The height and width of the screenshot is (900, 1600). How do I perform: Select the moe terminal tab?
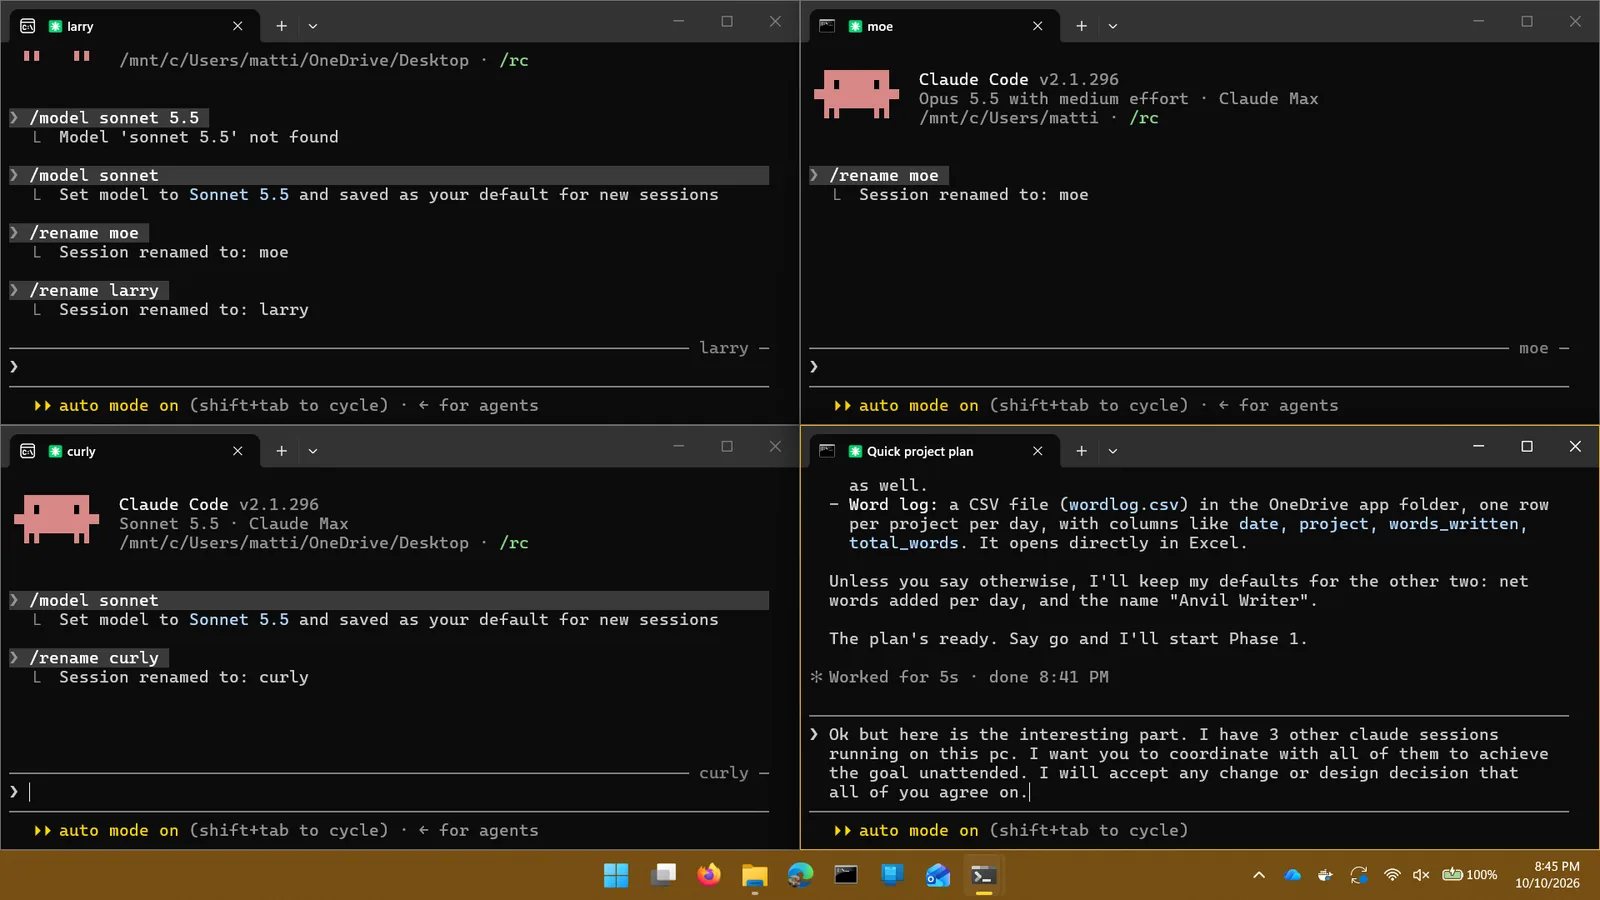pos(934,26)
